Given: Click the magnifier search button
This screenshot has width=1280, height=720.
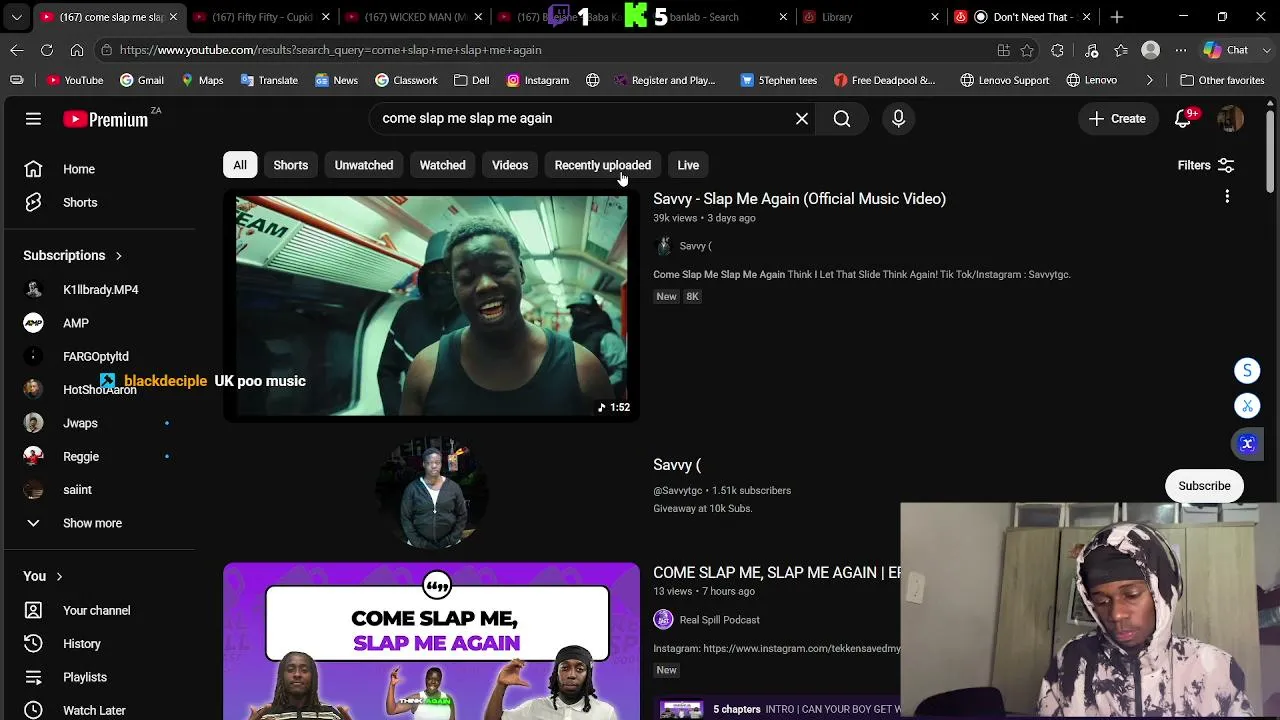Looking at the screenshot, I should click(x=842, y=118).
